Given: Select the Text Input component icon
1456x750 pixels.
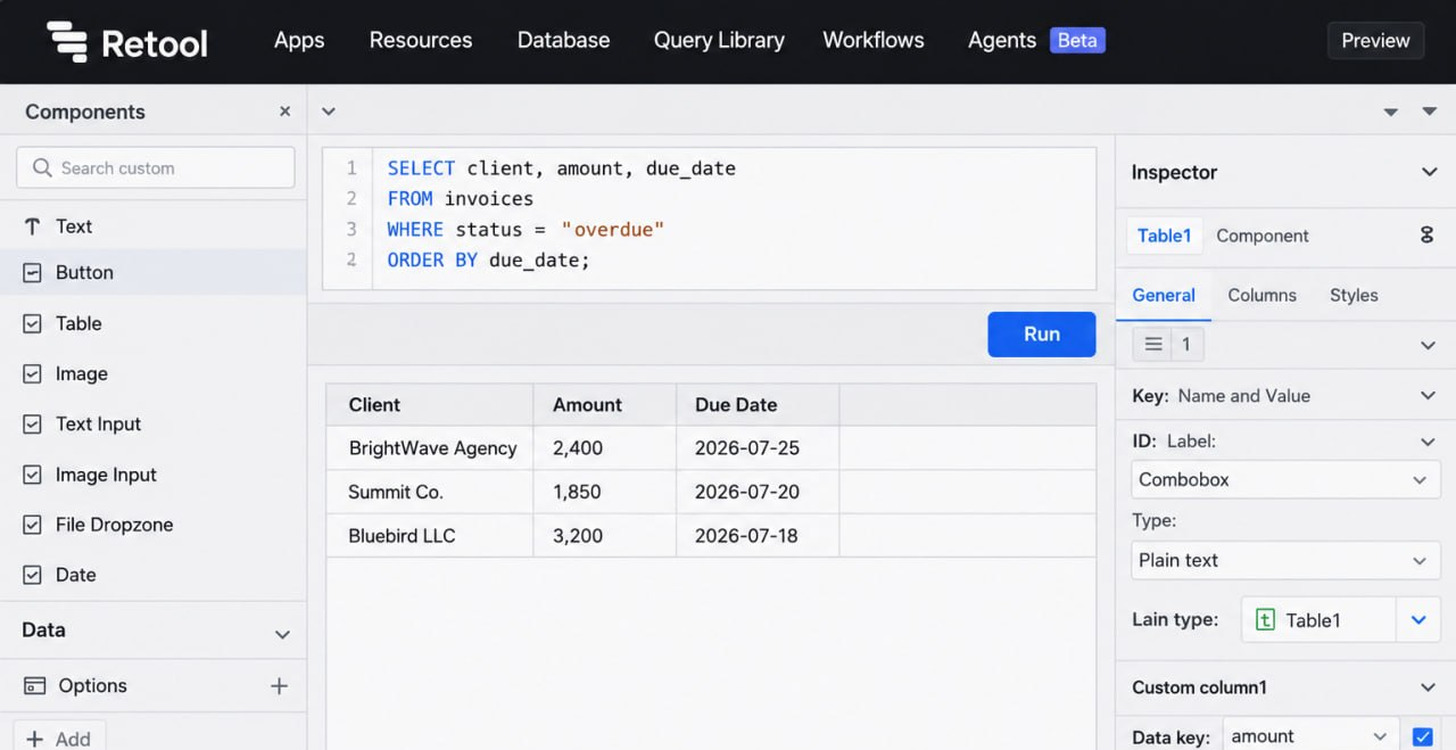Looking at the screenshot, I should pyautogui.click(x=32, y=424).
